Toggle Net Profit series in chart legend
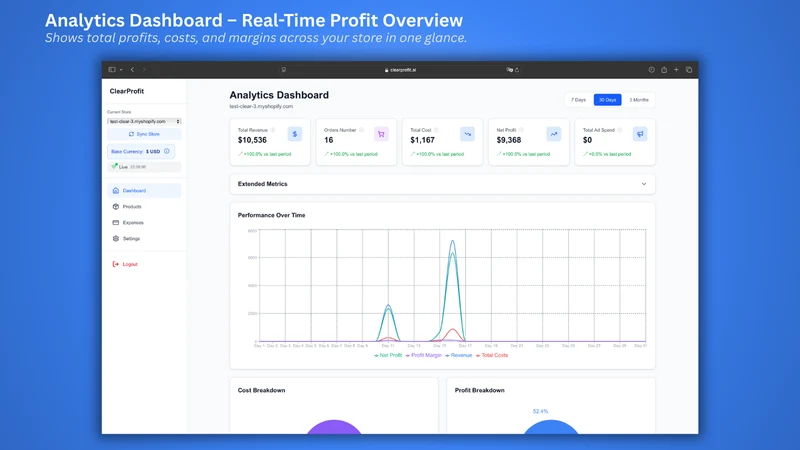This screenshot has height=450, width=800. (388, 355)
